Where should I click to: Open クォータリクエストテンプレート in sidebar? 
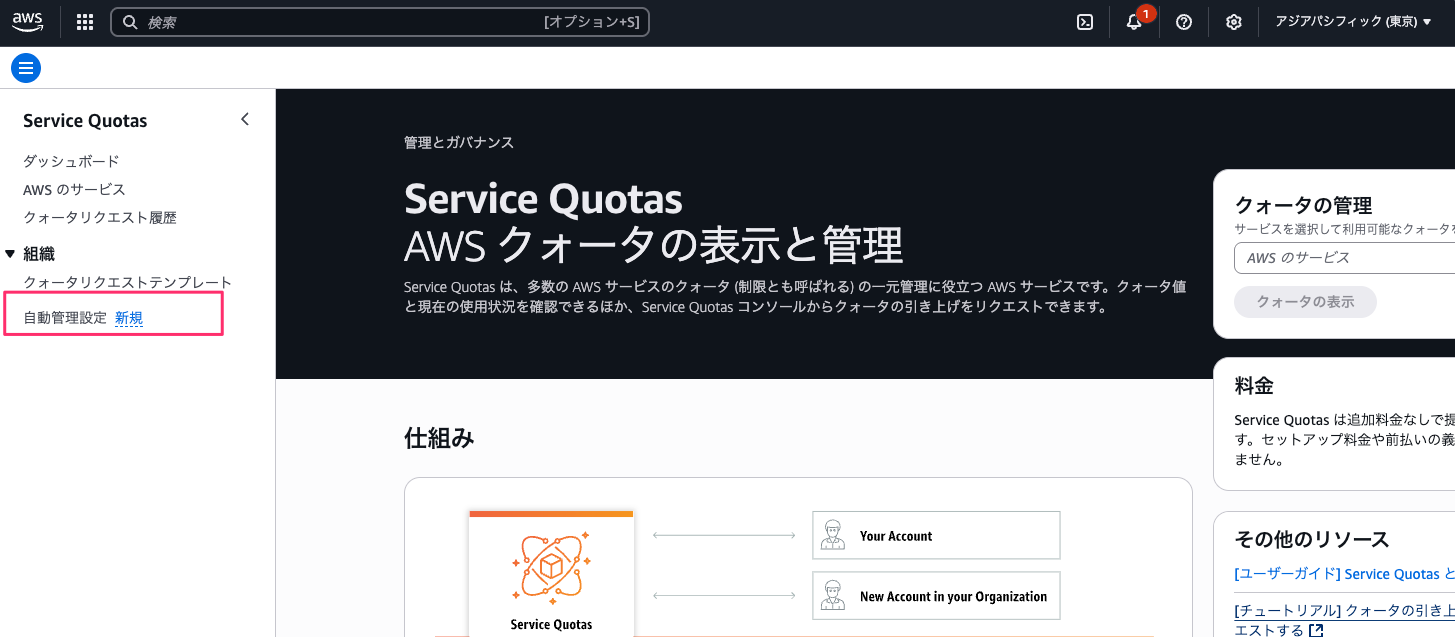127,282
